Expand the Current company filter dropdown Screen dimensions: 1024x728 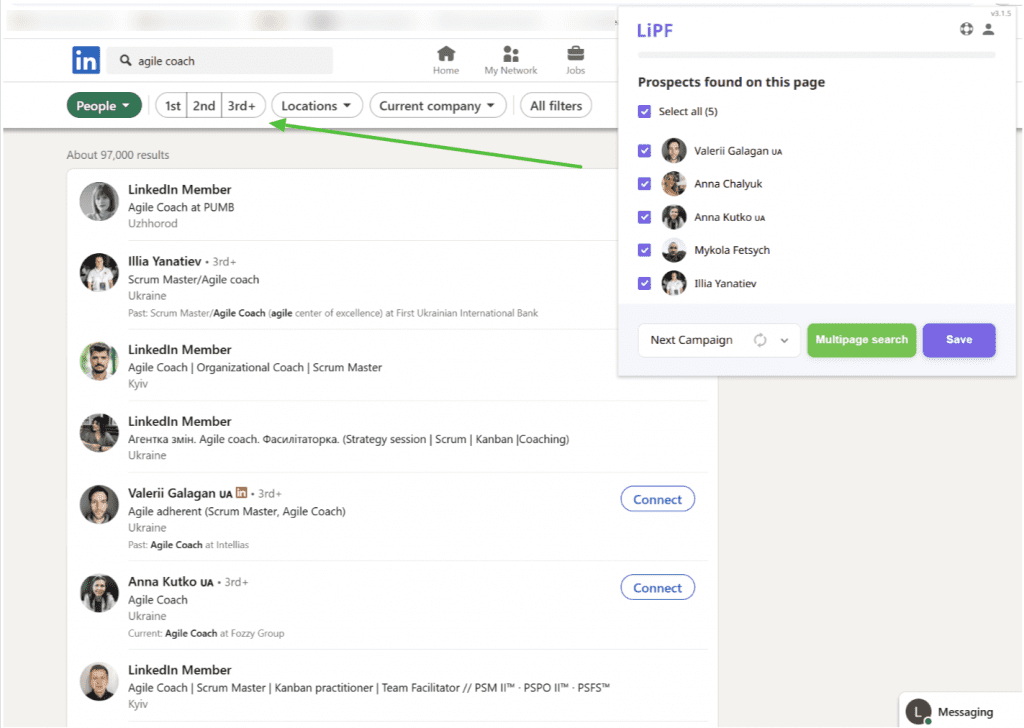pos(438,106)
